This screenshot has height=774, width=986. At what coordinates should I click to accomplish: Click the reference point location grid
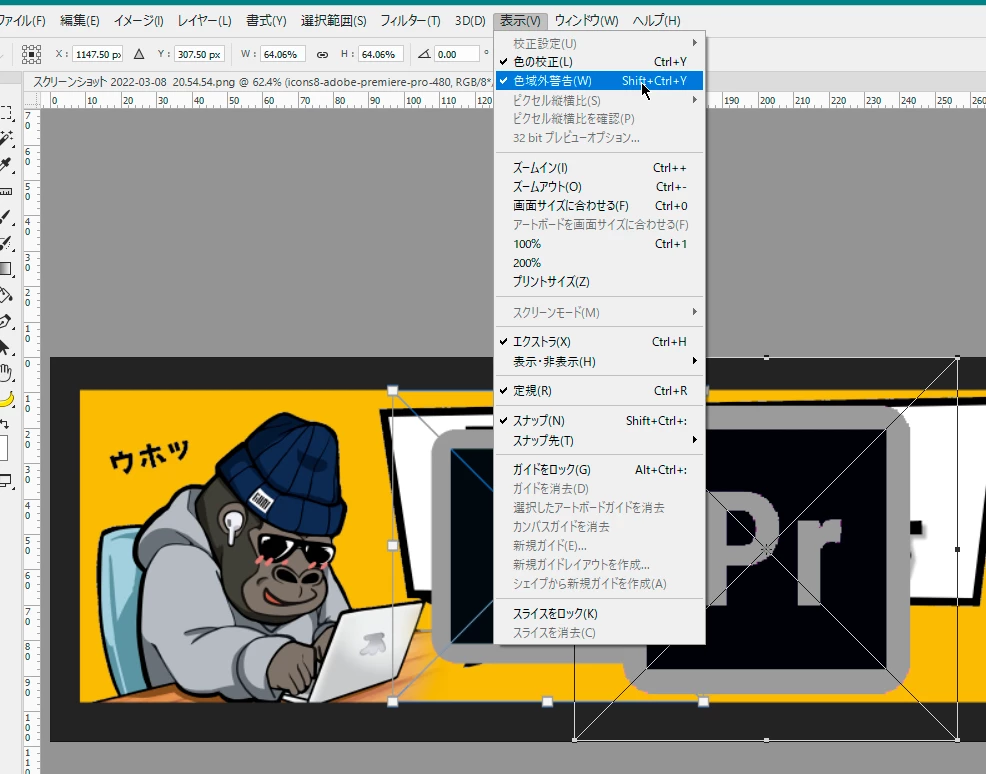[31, 54]
